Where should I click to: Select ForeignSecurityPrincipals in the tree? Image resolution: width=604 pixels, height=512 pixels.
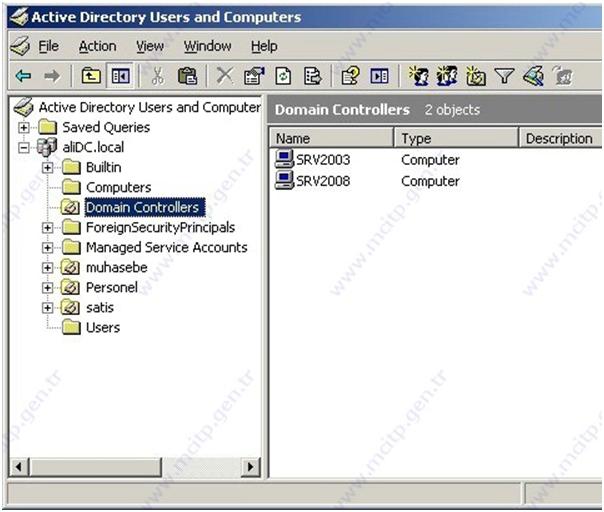point(160,228)
